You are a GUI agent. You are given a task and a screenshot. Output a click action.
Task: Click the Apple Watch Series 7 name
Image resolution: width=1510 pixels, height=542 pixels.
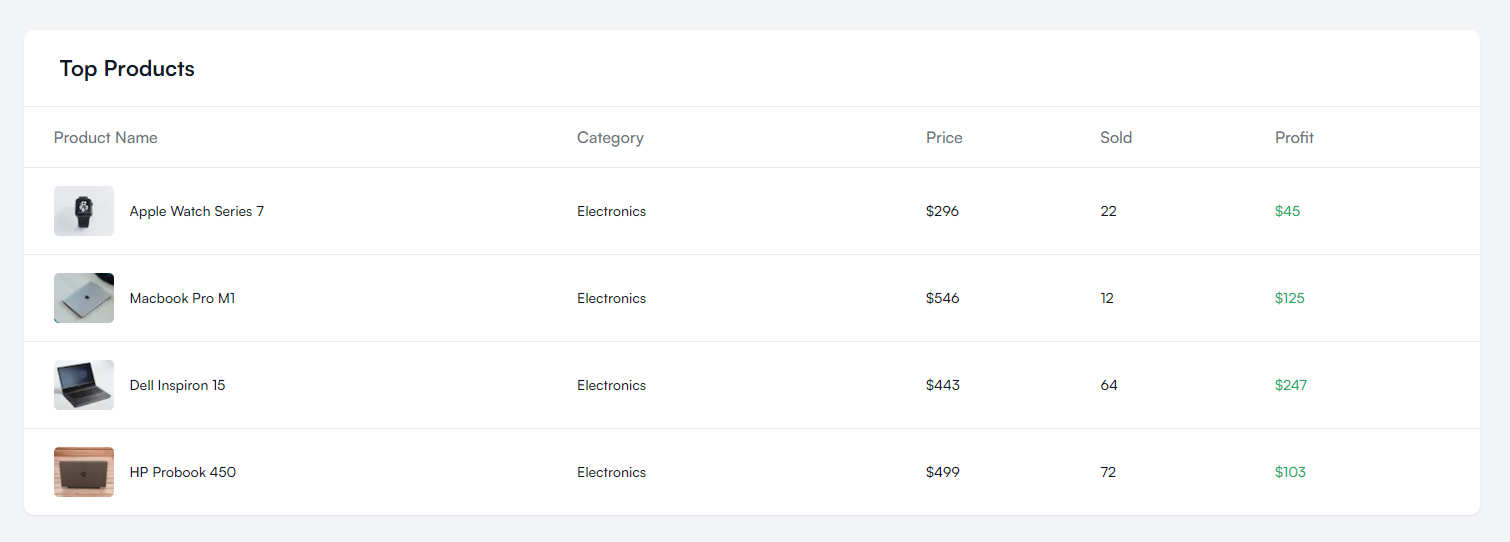pos(197,211)
